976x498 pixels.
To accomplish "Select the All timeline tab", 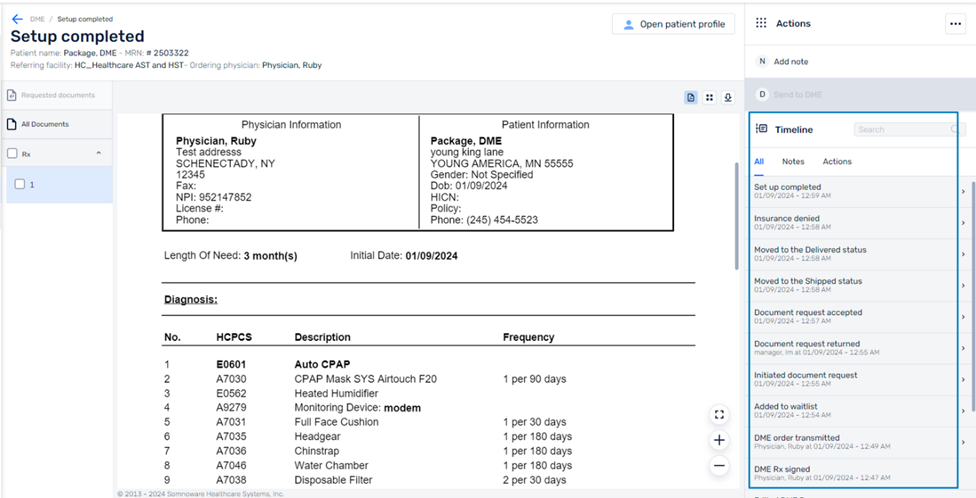I will pyautogui.click(x=759, y=161).
